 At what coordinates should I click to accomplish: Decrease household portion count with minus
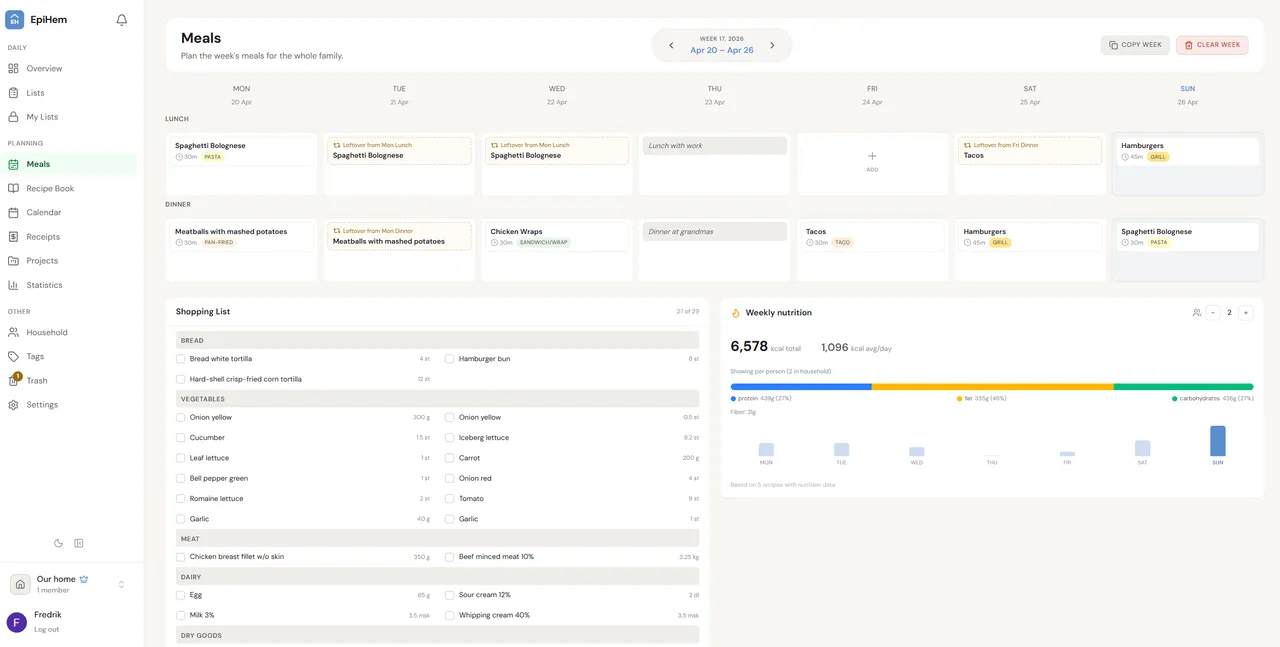point(1213,313)
